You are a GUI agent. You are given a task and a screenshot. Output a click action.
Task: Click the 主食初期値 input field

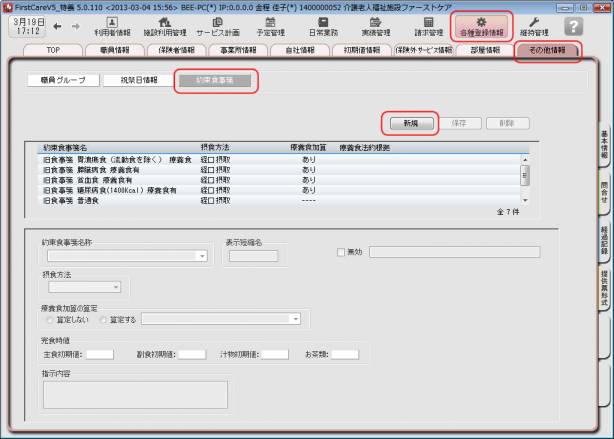(x=100, y=354)
